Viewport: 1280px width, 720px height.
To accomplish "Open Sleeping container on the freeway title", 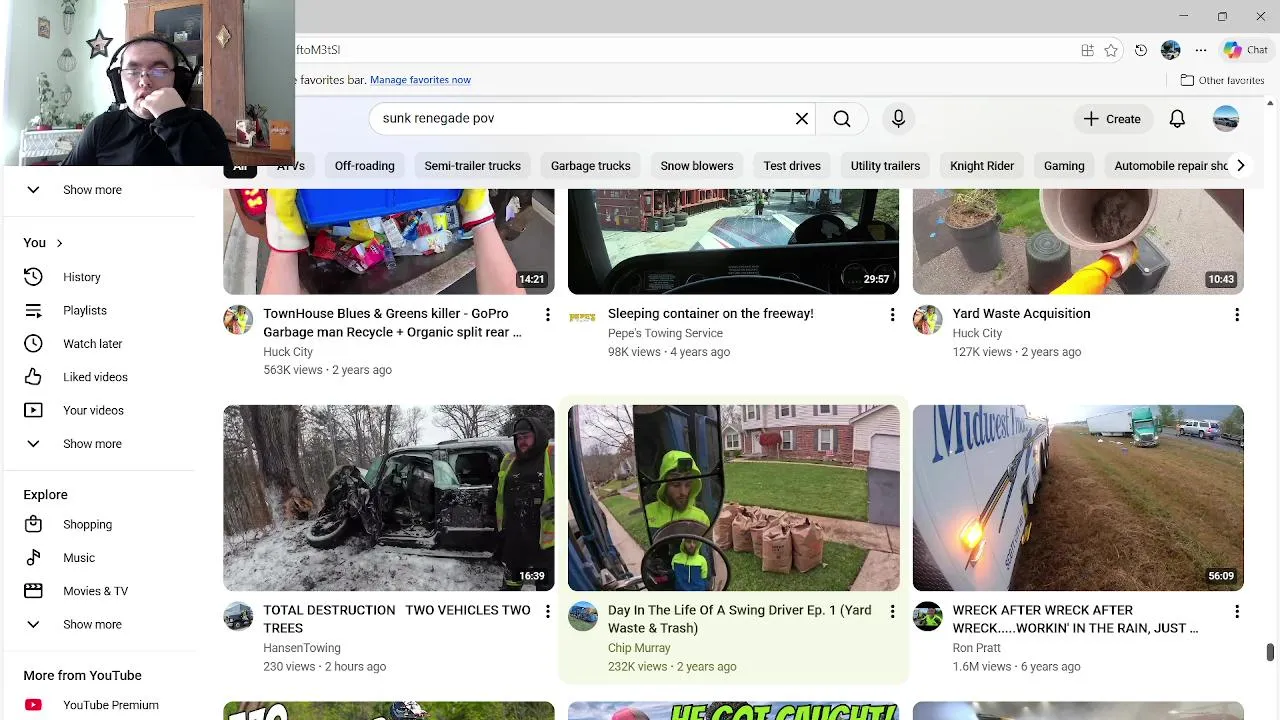I will click(x=711, y=314).
